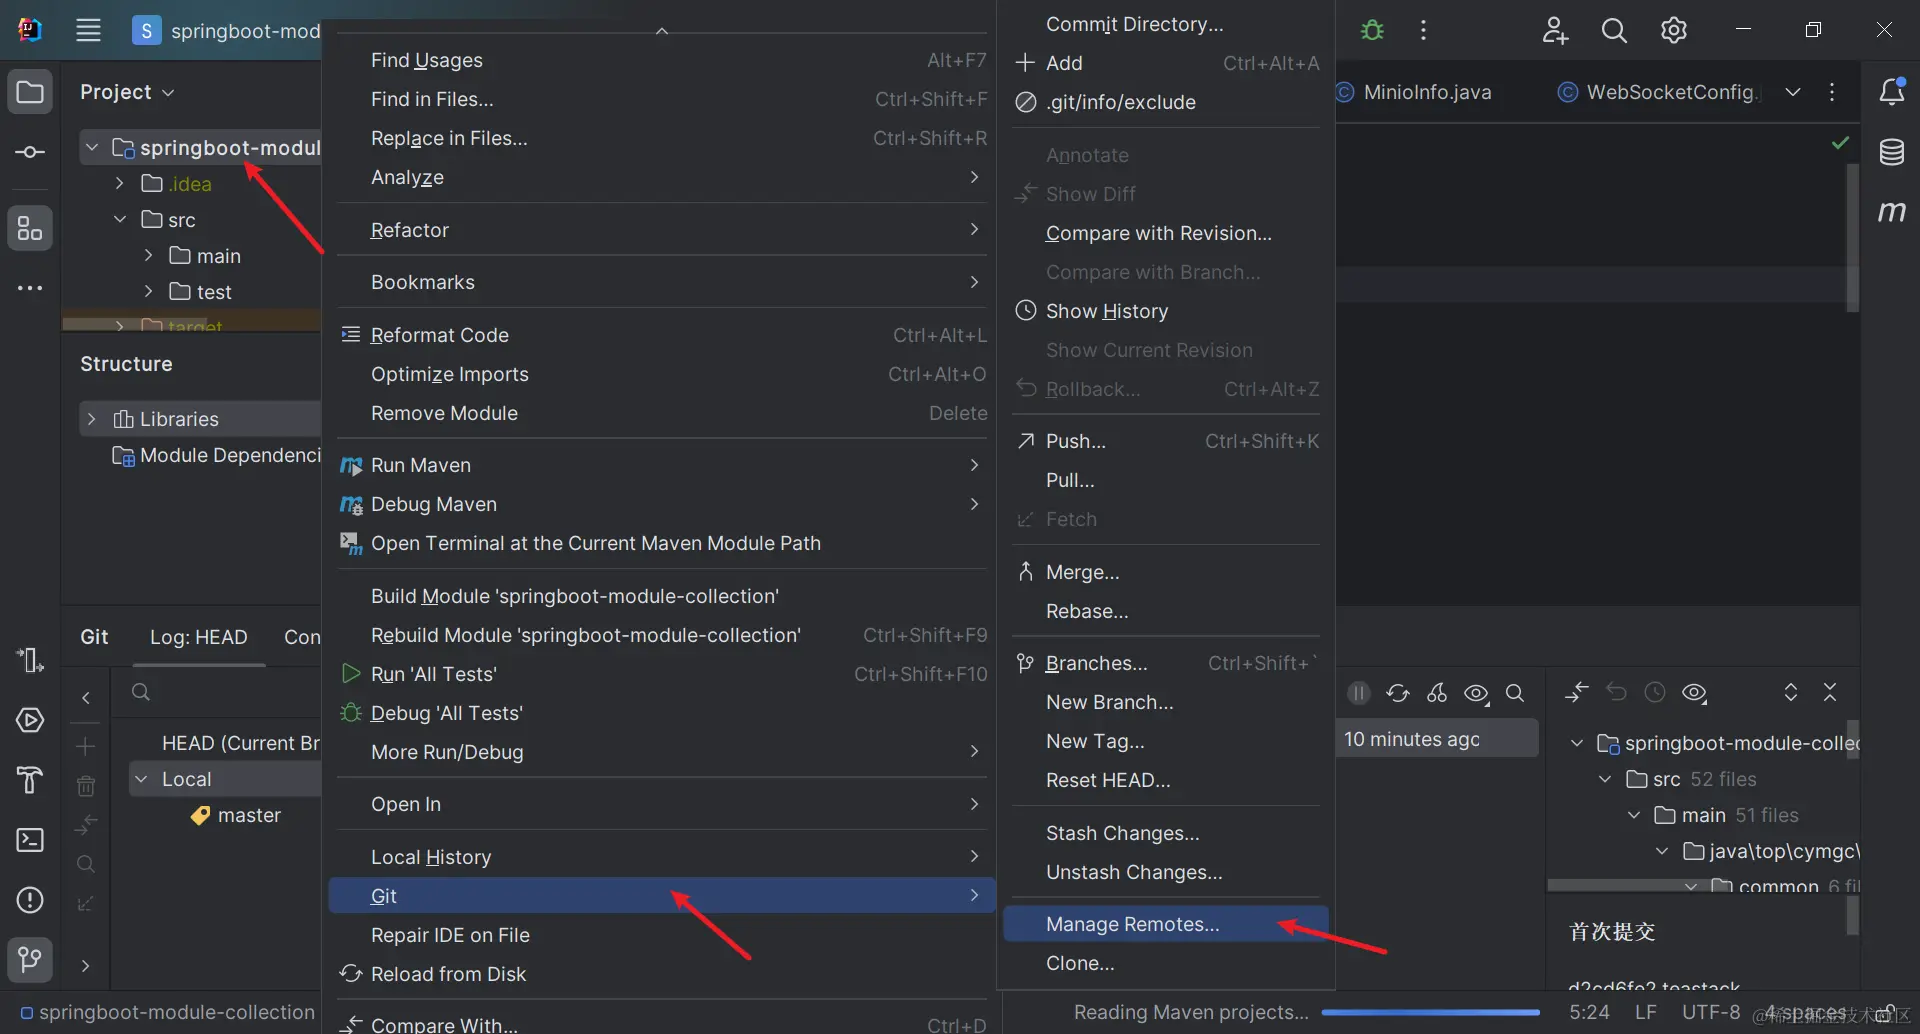
Task: Click Stash Changes menu entry
Action: pos(1166,833)
